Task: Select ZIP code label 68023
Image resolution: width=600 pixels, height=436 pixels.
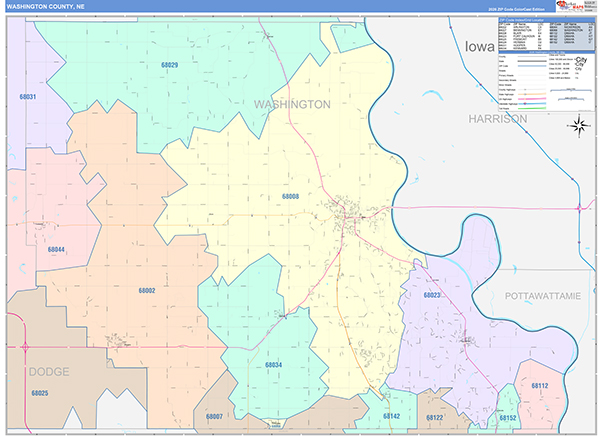Action: pos(432,295)
